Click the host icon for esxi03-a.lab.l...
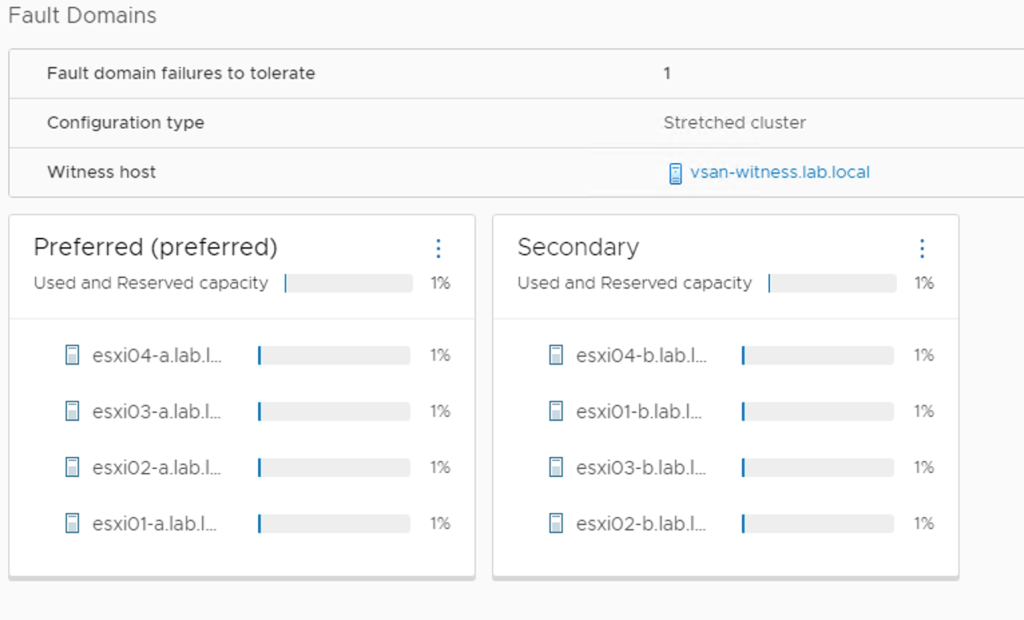Image resolution: width=1024 pixels, height=620 pixels. tap(71, 410)
